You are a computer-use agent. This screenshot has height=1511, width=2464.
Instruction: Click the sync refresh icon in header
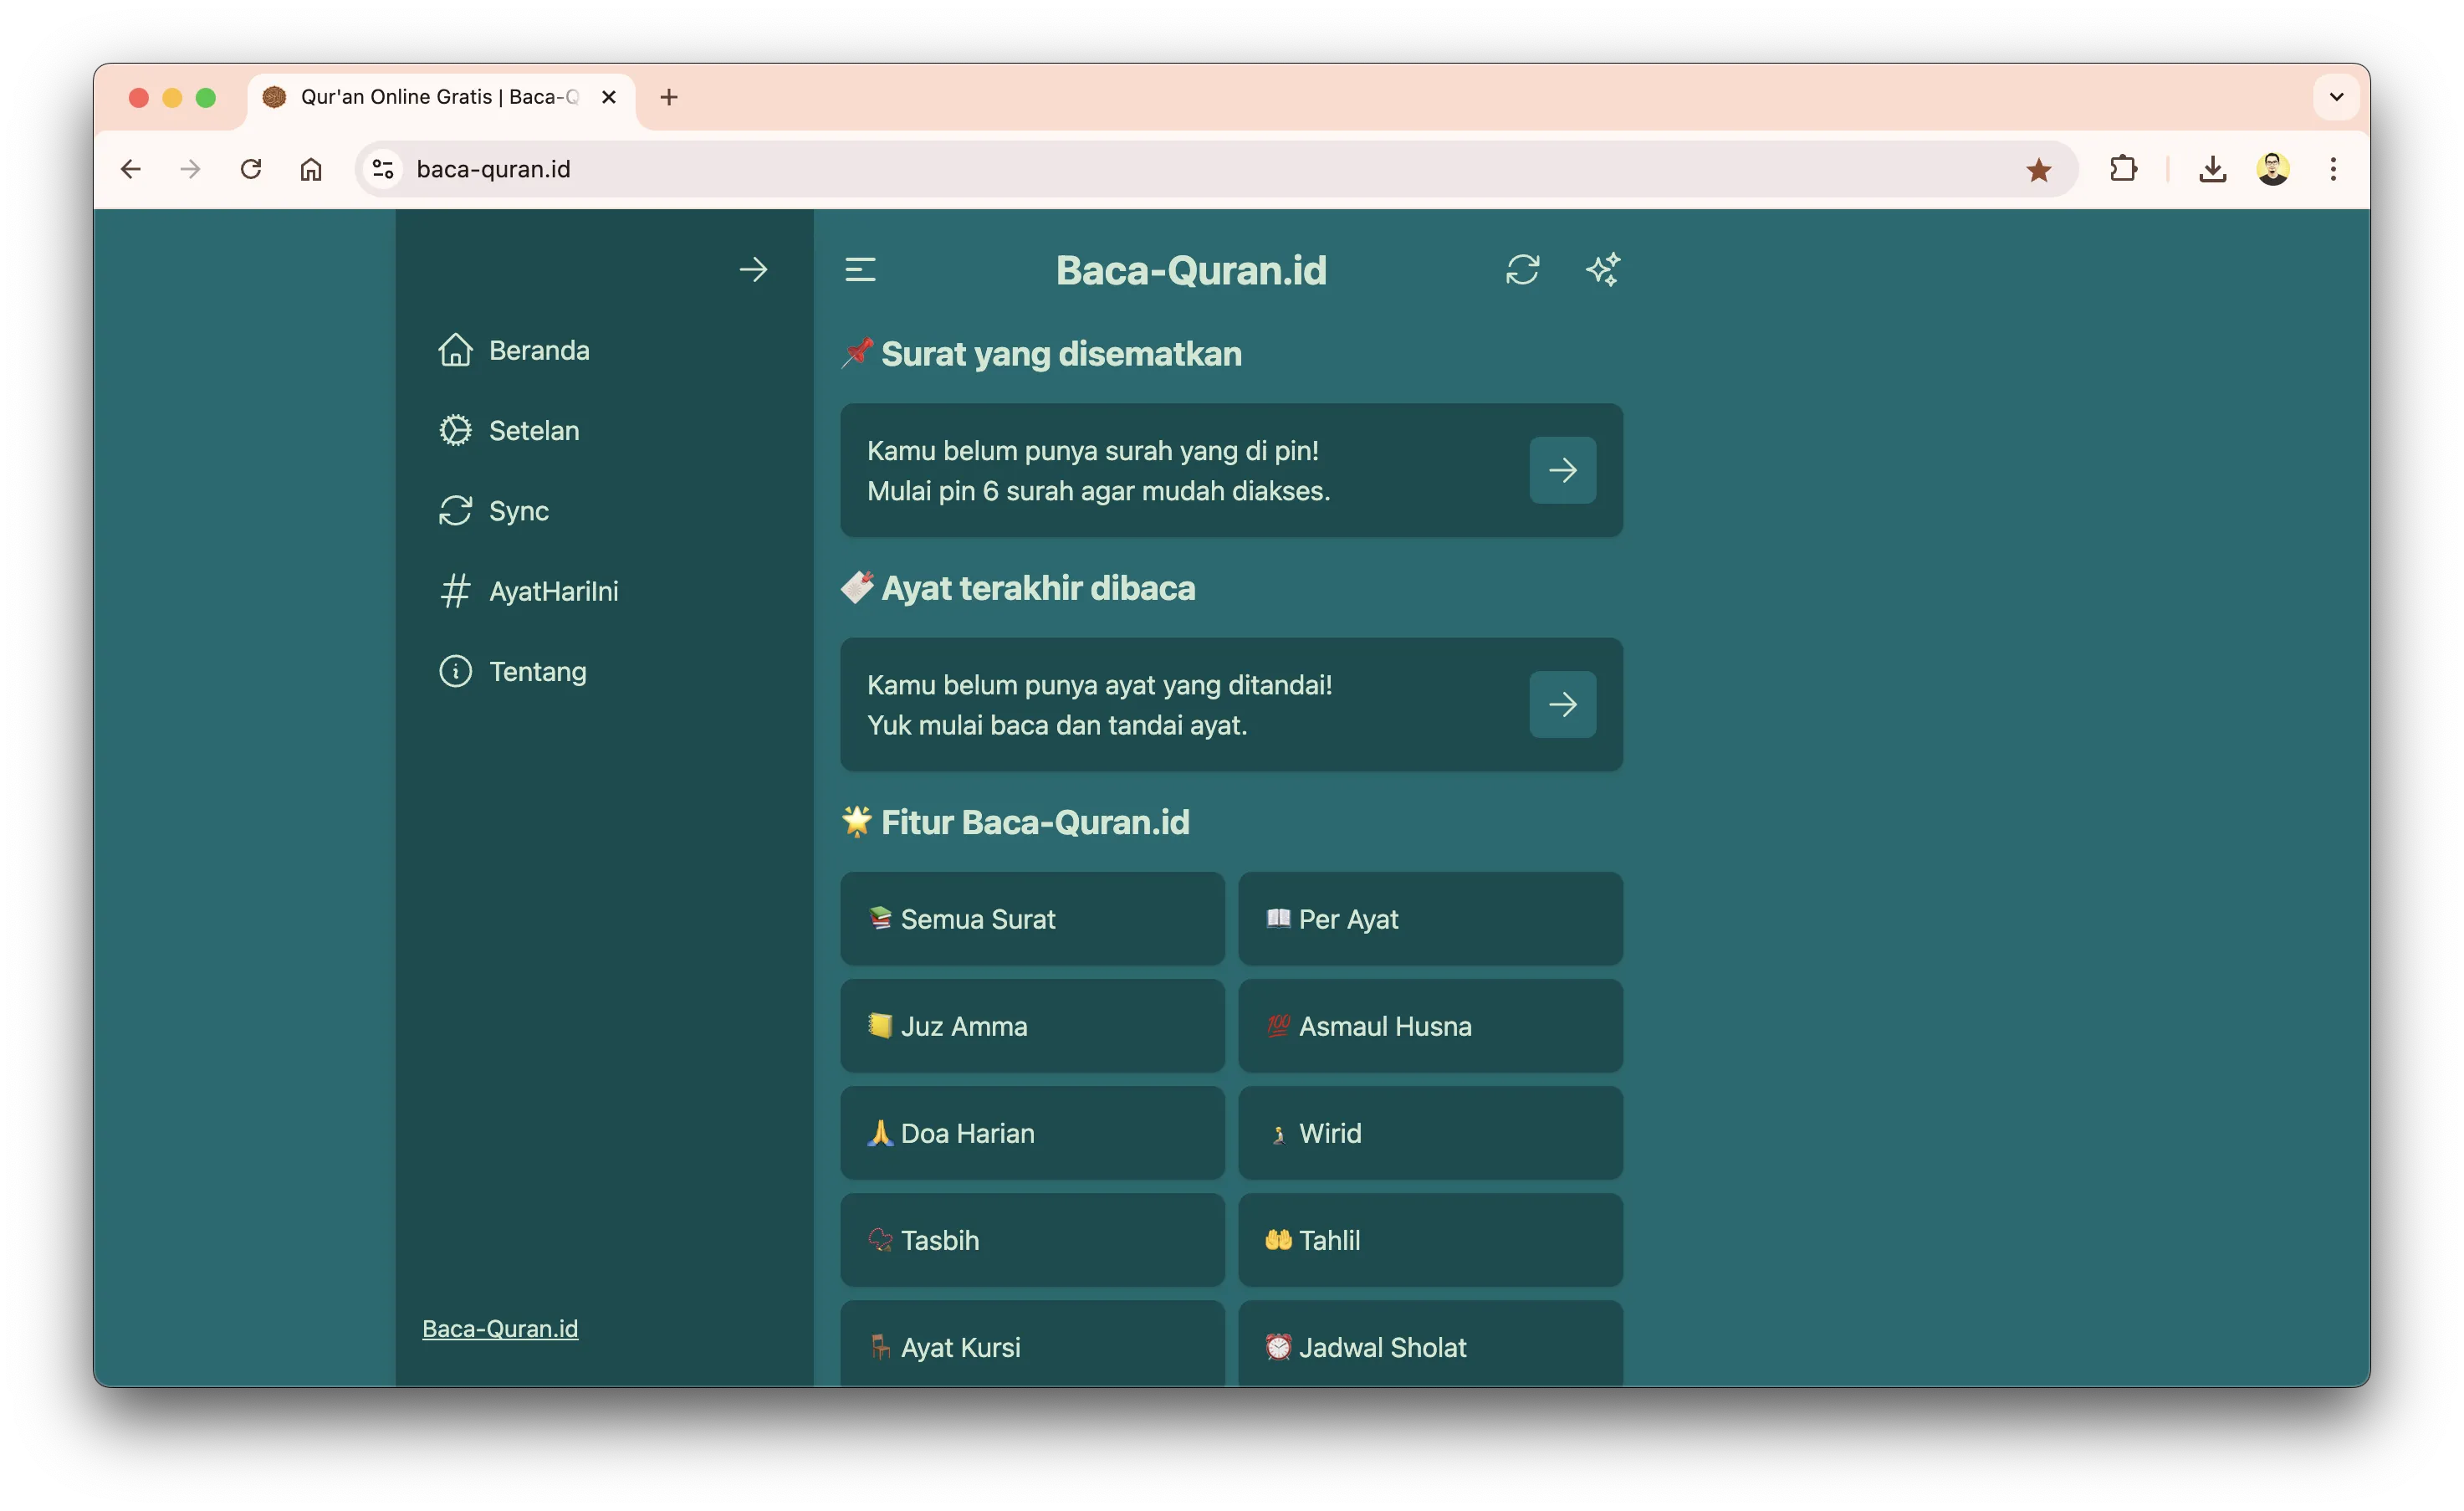point(1522,270)
